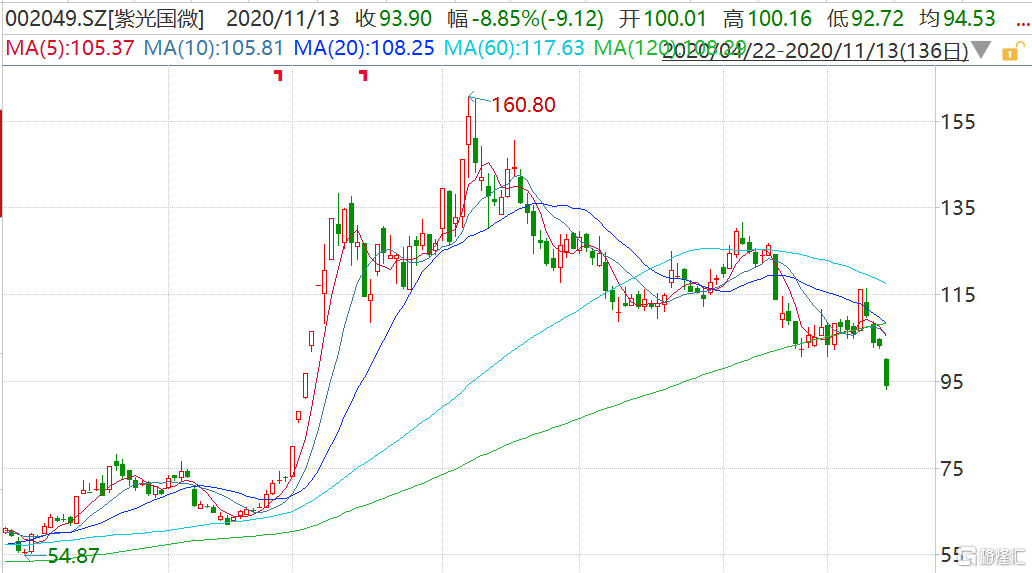Click the 95 price axis label
The width and height of the screenshot is (1032, 573).
[952, 382]
